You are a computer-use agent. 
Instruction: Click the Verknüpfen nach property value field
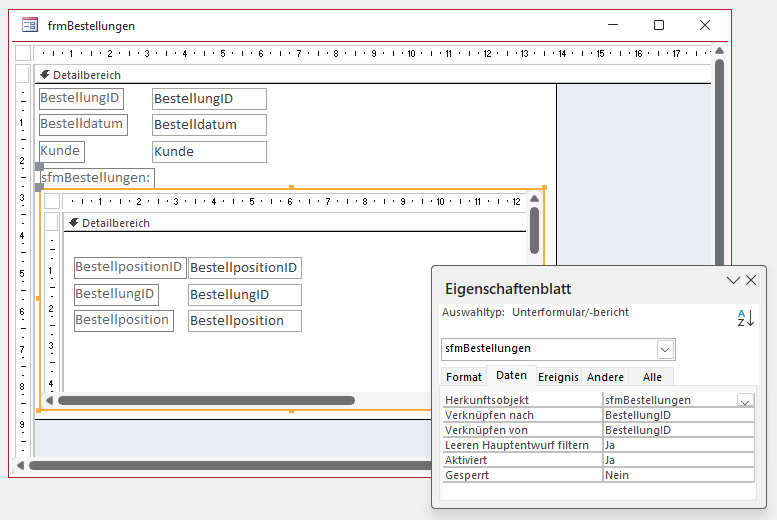coord(678,415)
